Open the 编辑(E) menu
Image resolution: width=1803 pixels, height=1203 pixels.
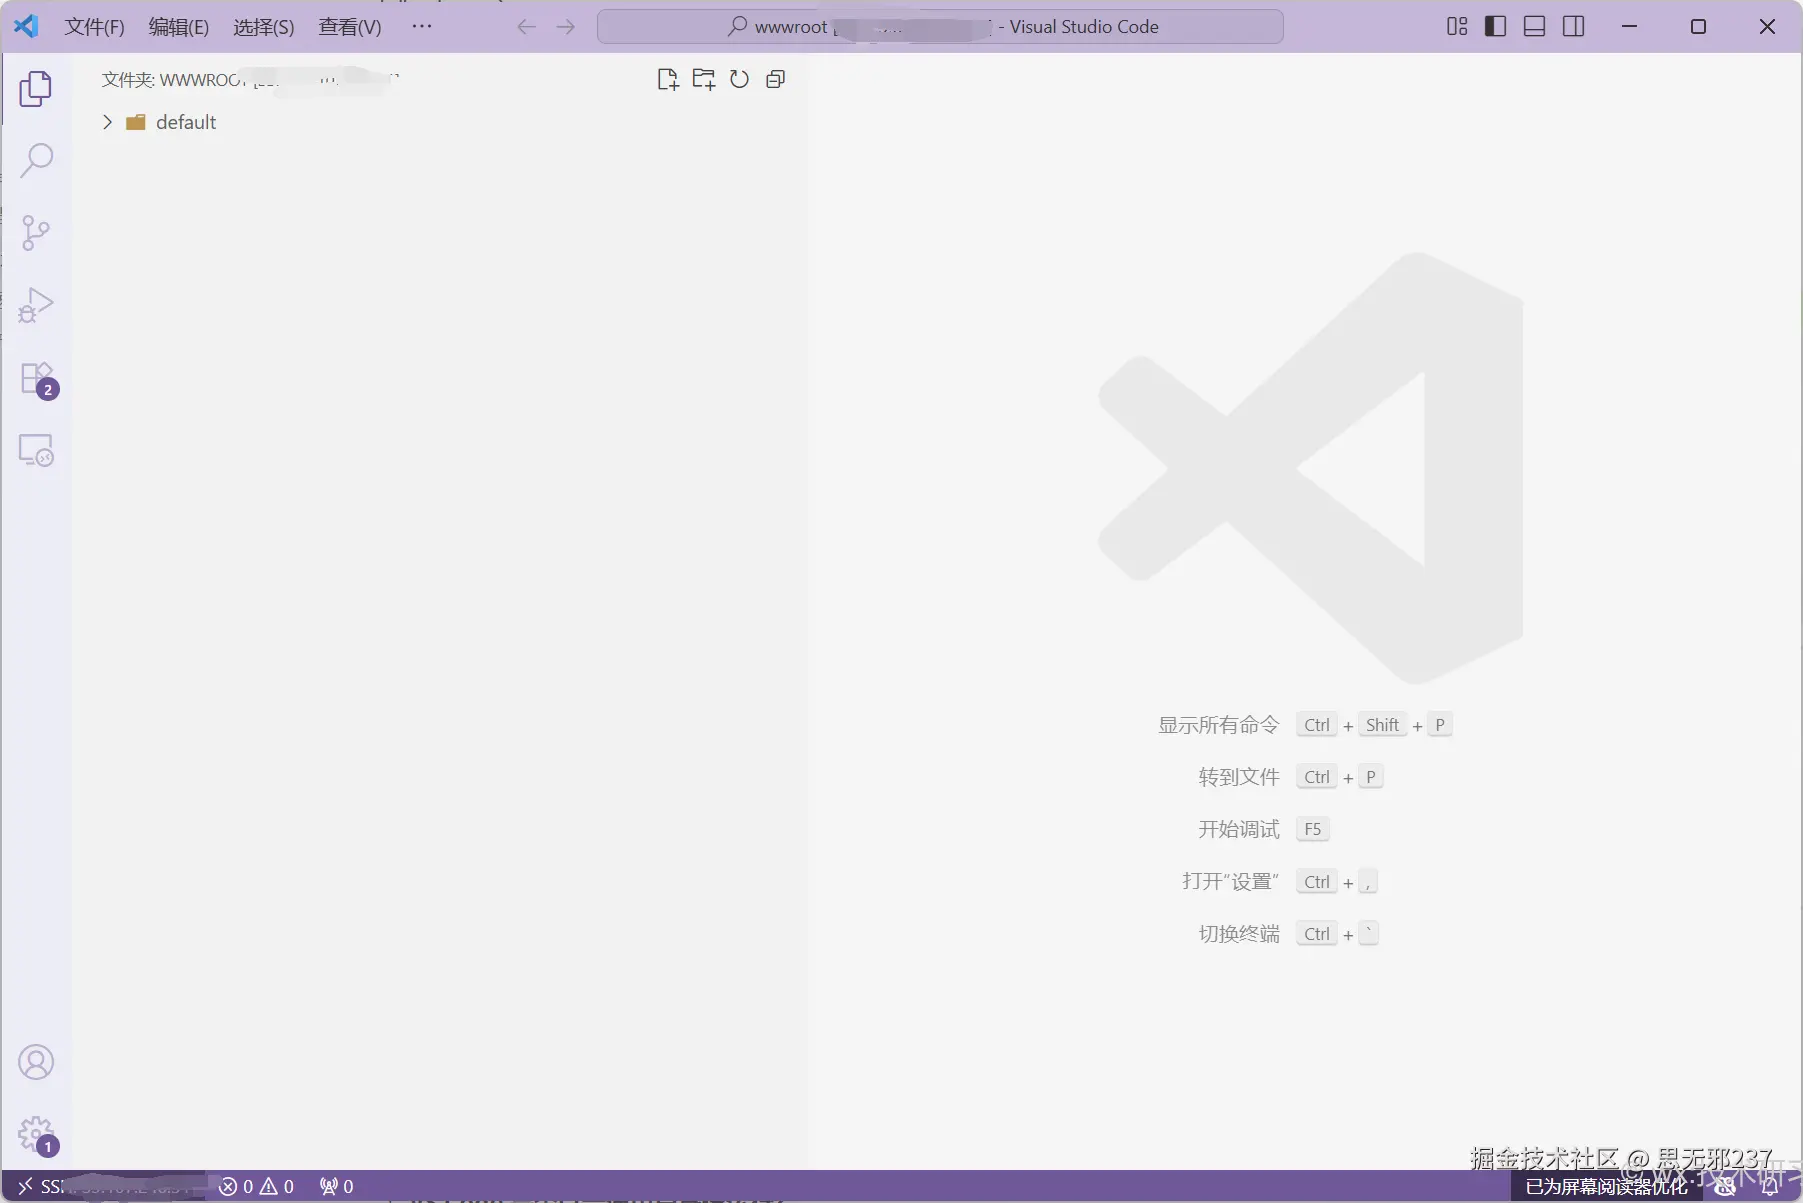[x=179, y=27]
